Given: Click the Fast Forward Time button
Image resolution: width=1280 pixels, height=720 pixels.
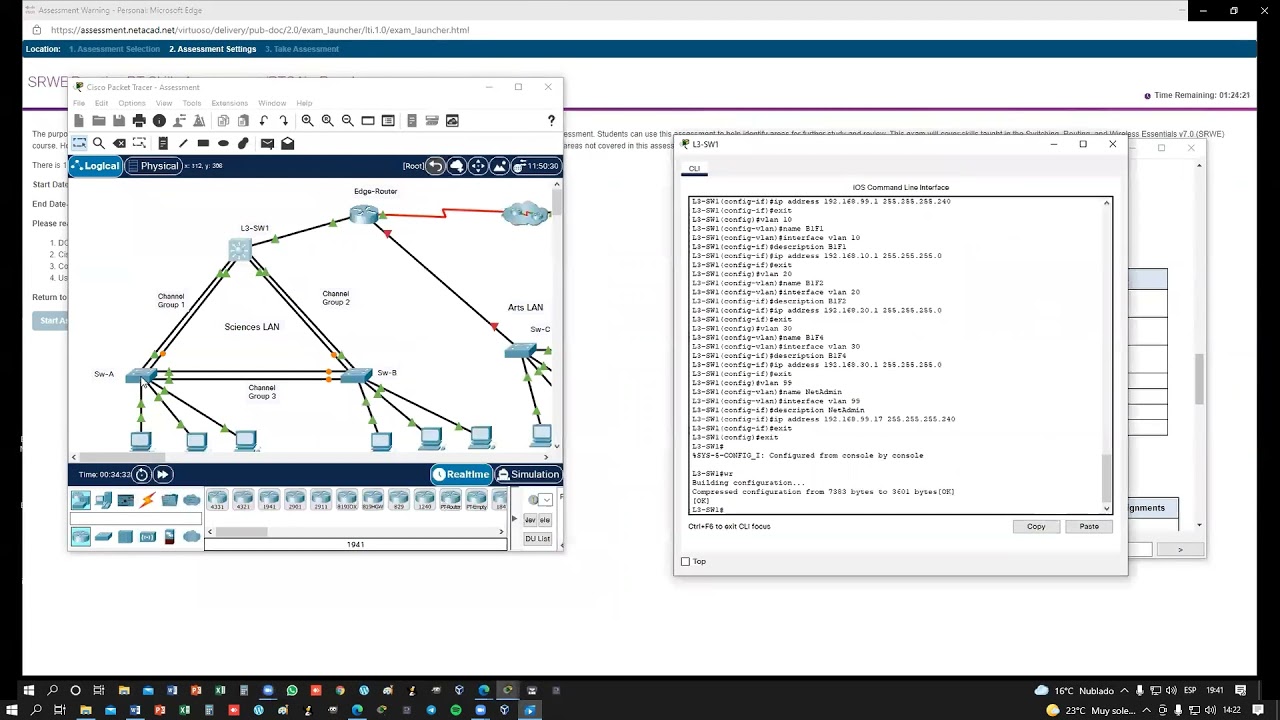Looking at the screenshot, I should click(x=162, y=474).
